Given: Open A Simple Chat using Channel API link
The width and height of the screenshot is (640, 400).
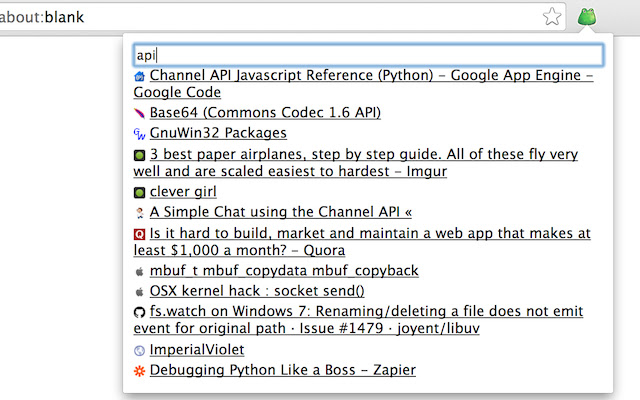Looking at the screenshot, I should [281, 212].
